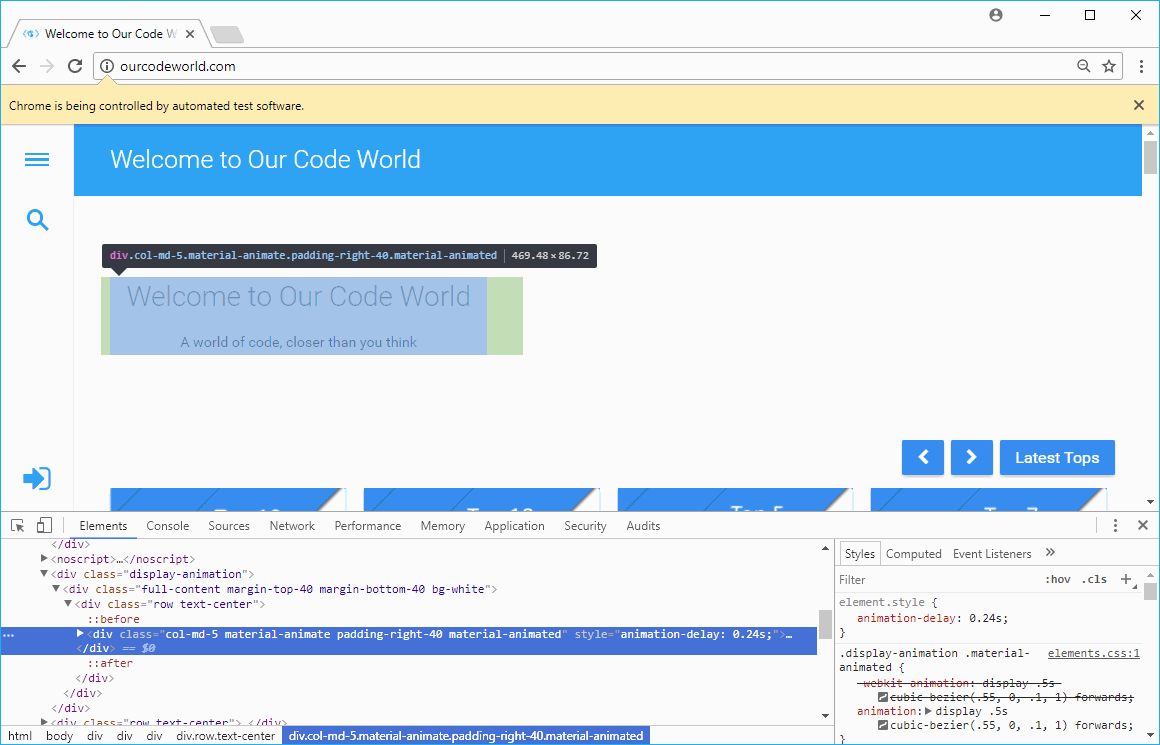Click the address bar URL ourcodeworld.com
Viewport: 1160px width, 745px height.
178,66
